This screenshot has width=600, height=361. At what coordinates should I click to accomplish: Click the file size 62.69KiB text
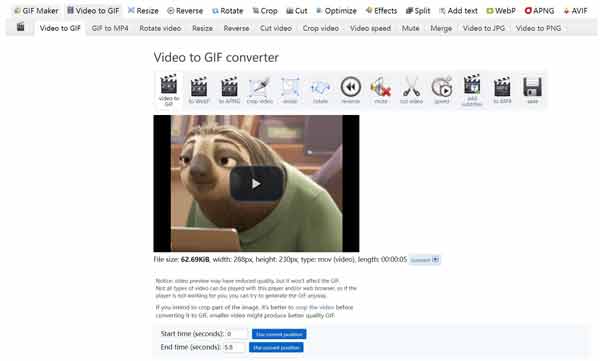click(x=195, y=260)
